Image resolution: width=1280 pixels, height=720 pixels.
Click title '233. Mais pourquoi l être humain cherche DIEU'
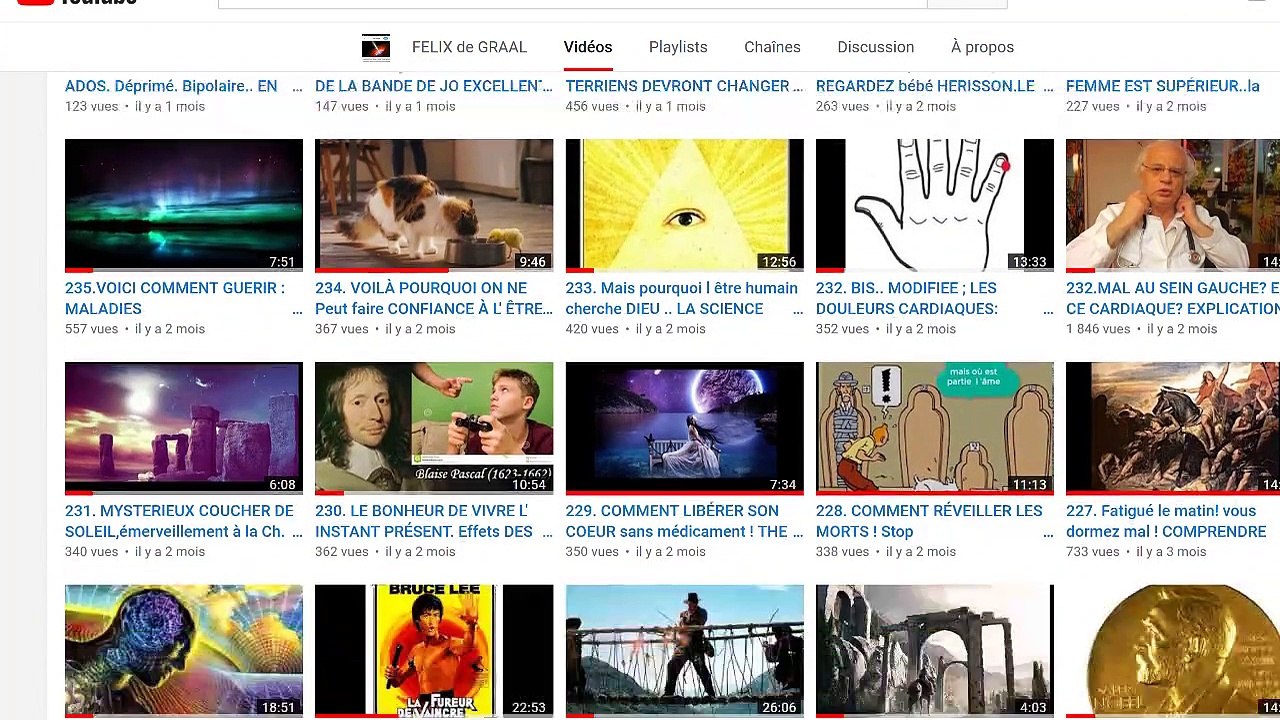tap(682, 298)
